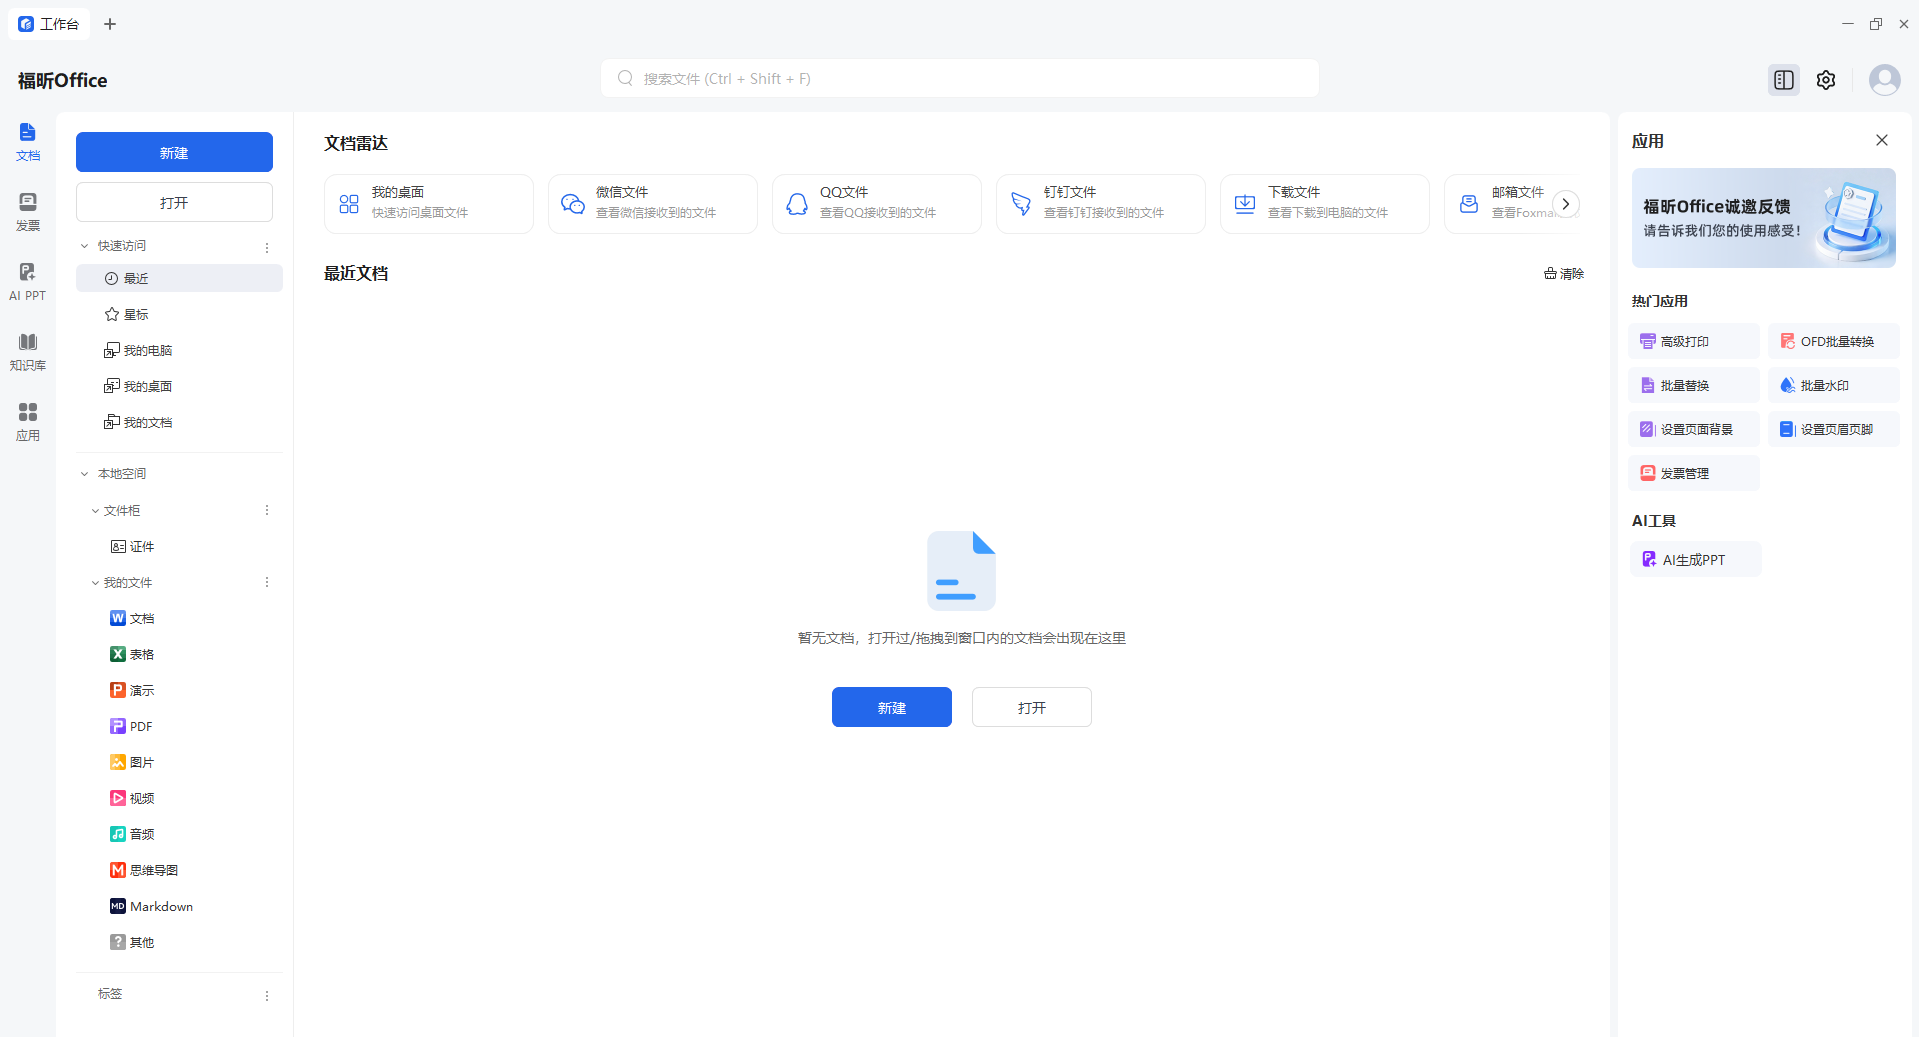Viewport: 1919px width, 1037px height.
Task: Close the 应用 panel
Action: pos(1882,140)
